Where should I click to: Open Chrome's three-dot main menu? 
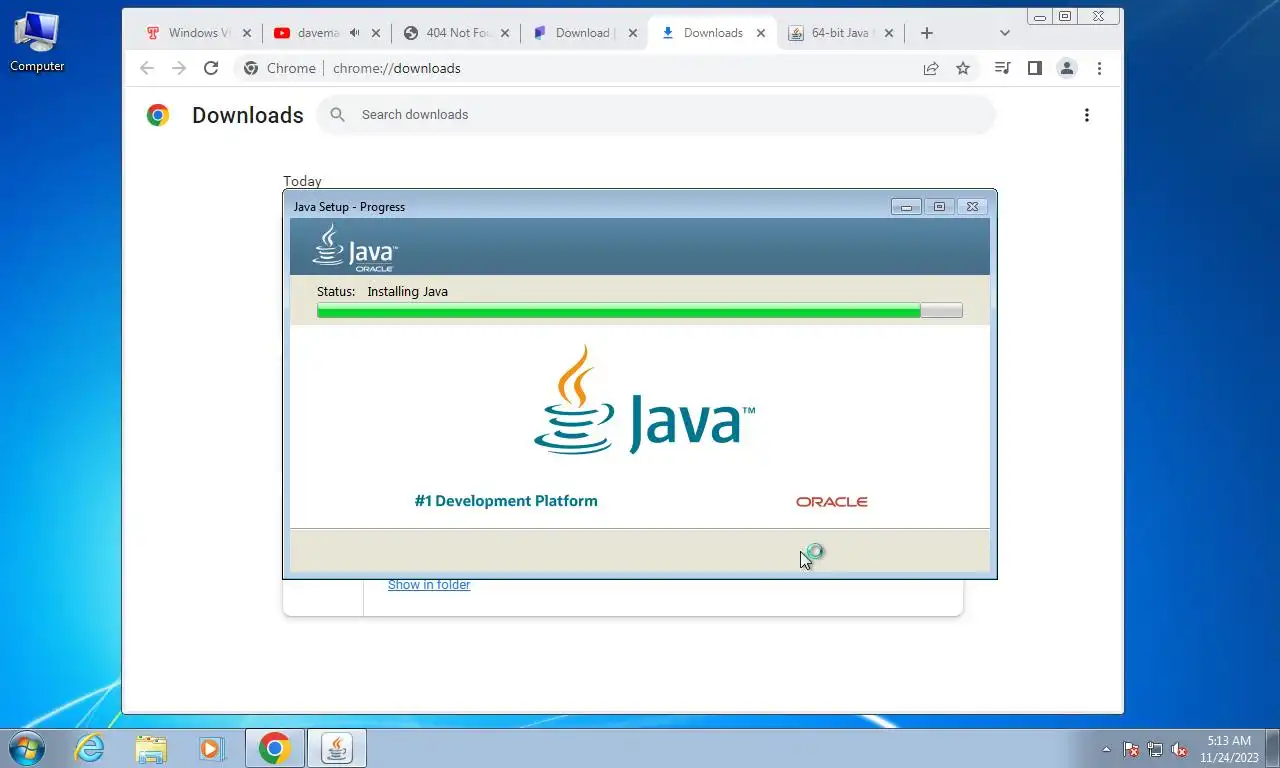click(x=1099, y=68)
